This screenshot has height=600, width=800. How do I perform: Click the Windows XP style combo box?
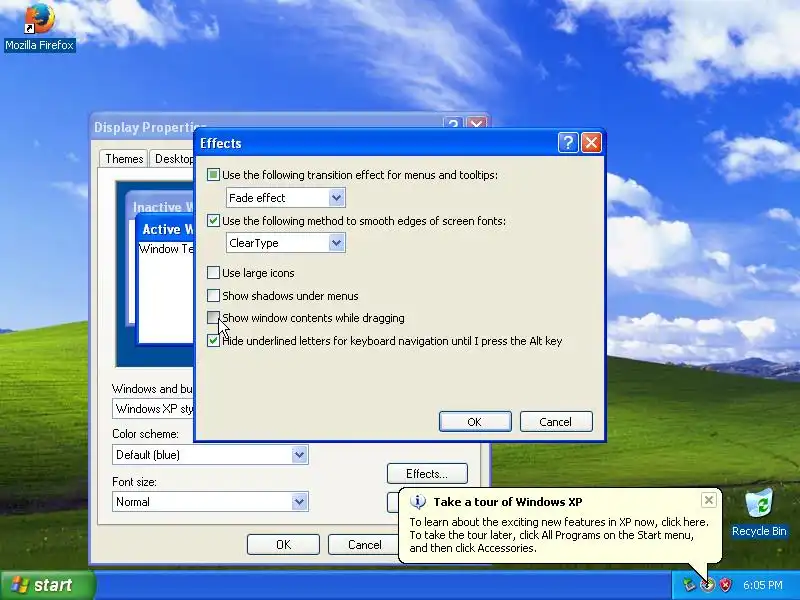pos(153,409)
